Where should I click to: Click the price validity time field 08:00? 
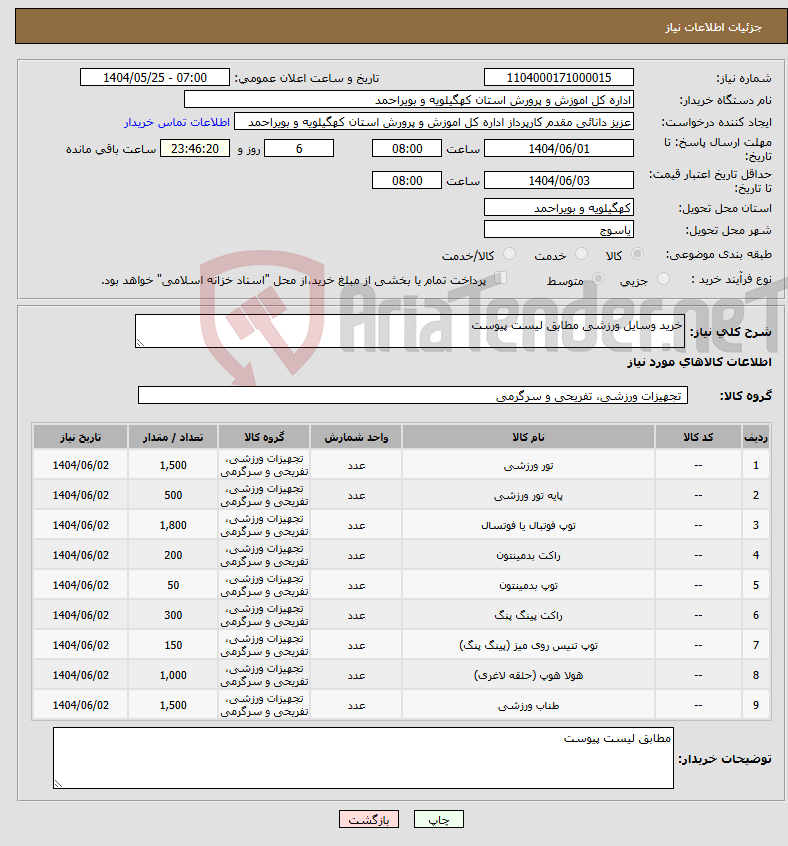click(x=407, y=181)
